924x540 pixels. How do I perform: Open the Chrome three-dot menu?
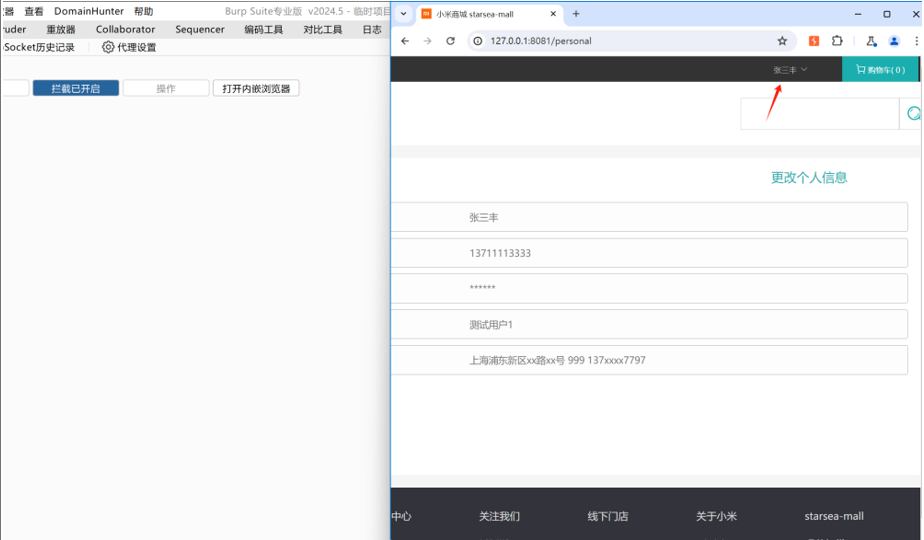coord(916,41)
